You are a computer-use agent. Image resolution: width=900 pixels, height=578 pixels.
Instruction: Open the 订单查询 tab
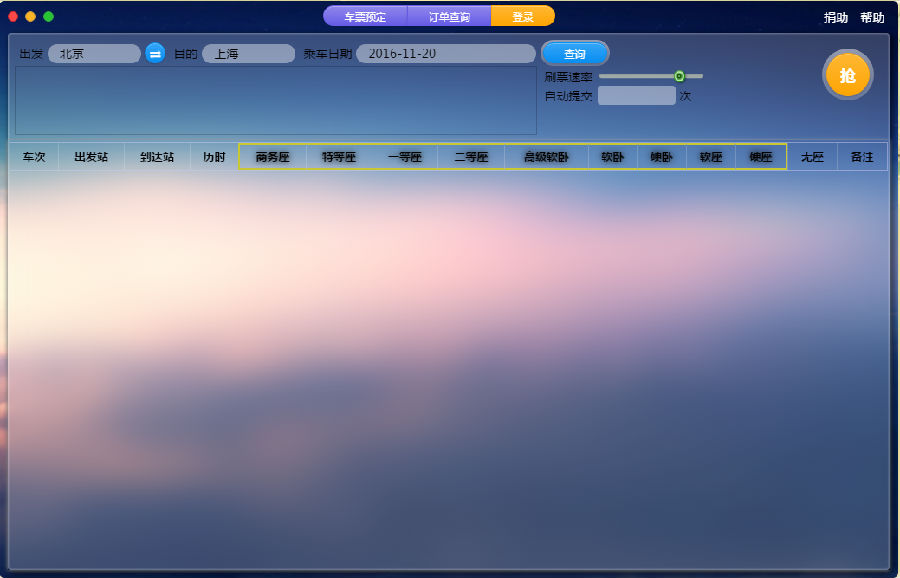[449, 16]
